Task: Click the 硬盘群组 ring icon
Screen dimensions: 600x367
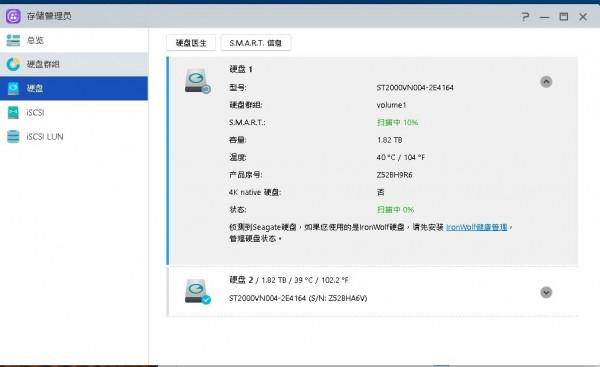Action: click(x=13, y=64)
